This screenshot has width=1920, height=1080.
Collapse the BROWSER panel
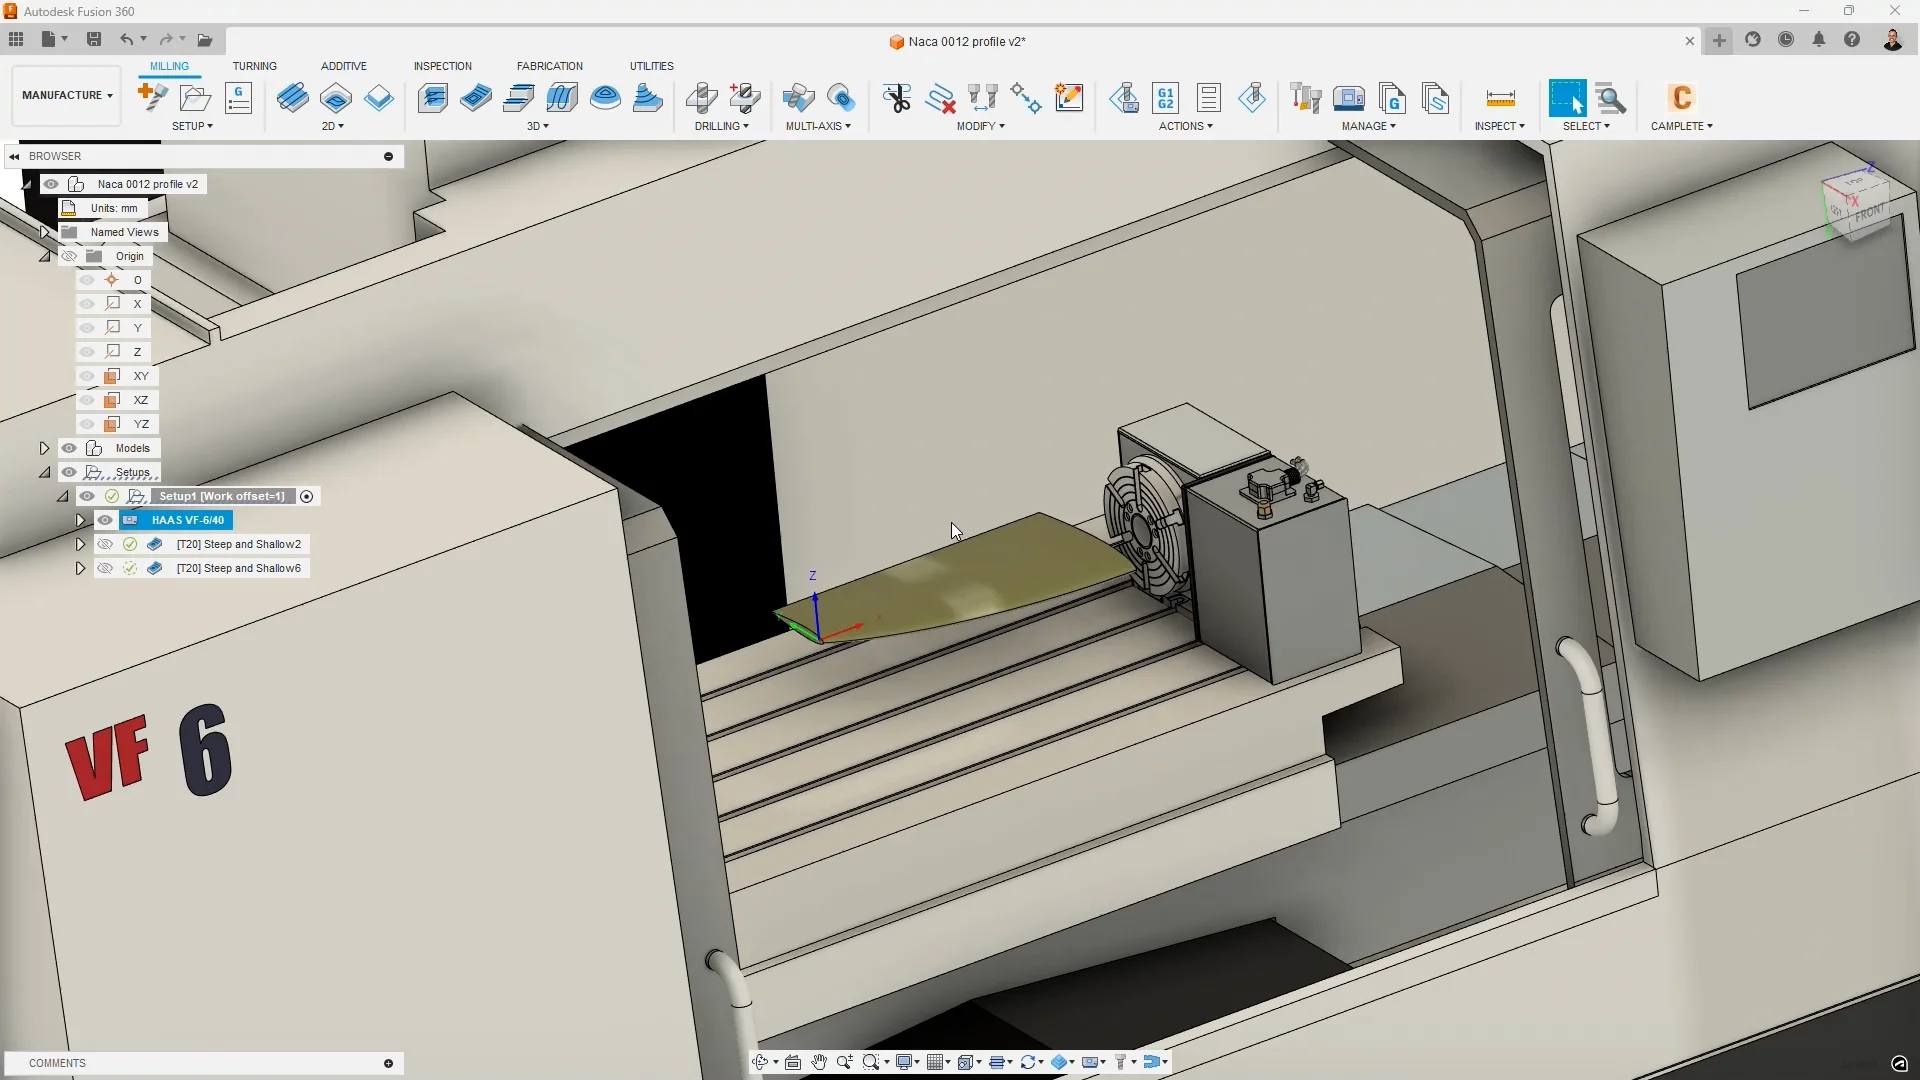click(x=13, y=156)
